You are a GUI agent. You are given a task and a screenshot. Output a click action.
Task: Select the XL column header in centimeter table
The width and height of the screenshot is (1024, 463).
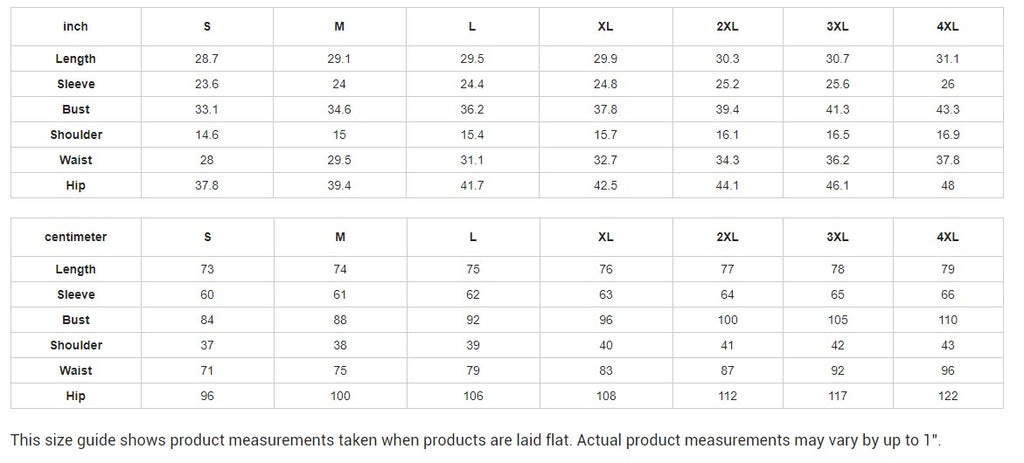pyautogui.click(x=605, y=237)
